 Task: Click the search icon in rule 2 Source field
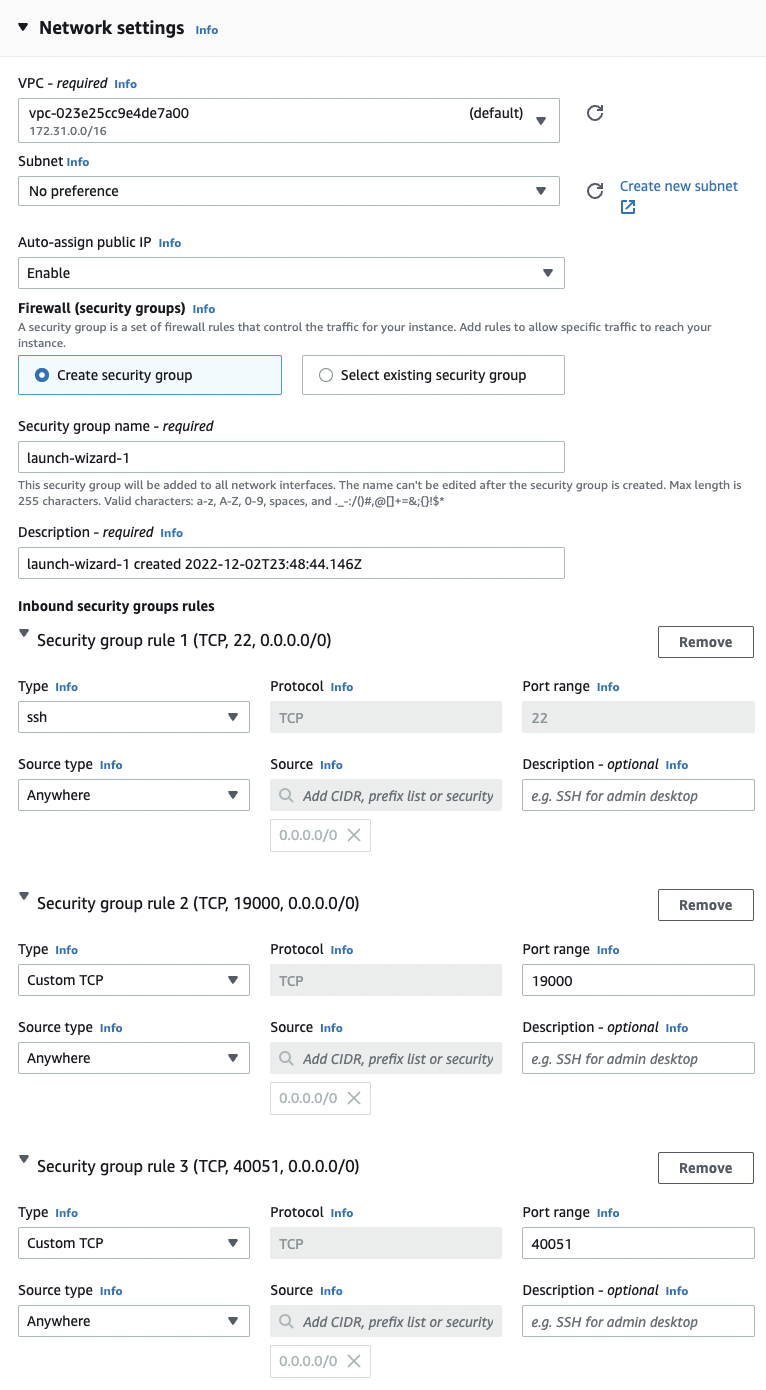pyautogui.click(x=286, y=1059)
